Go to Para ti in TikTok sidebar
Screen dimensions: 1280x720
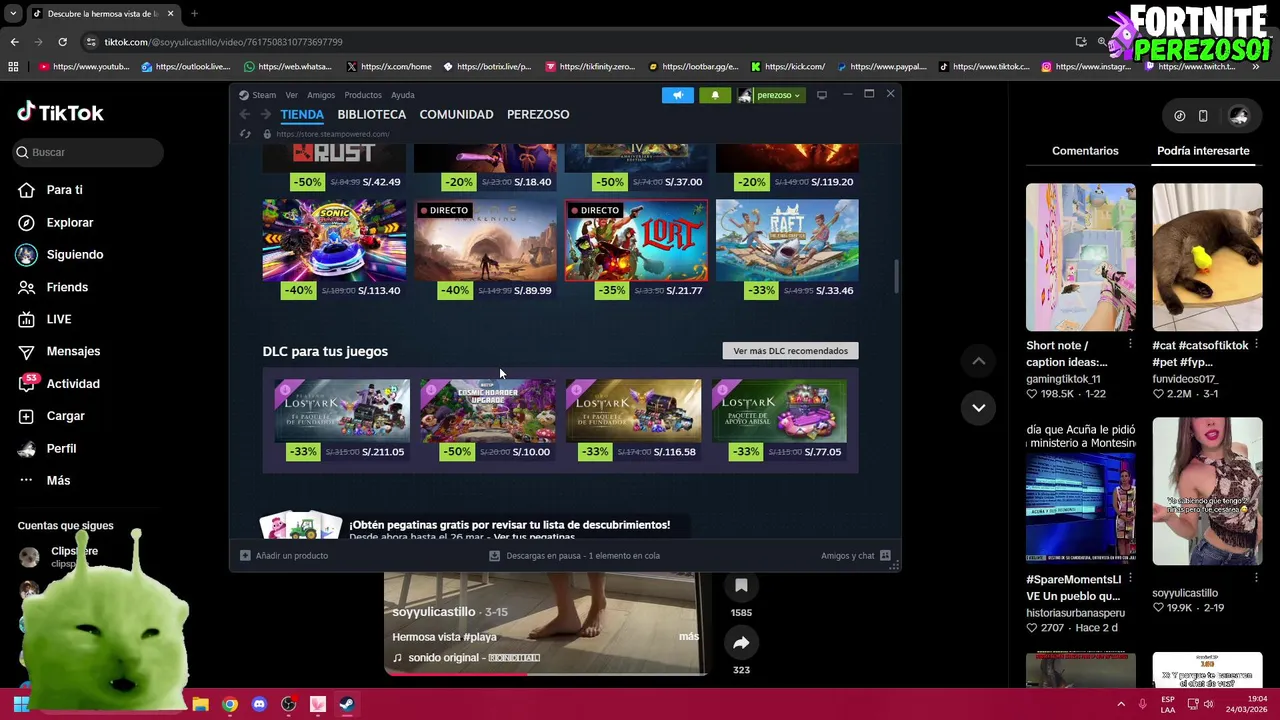point(50,190)
